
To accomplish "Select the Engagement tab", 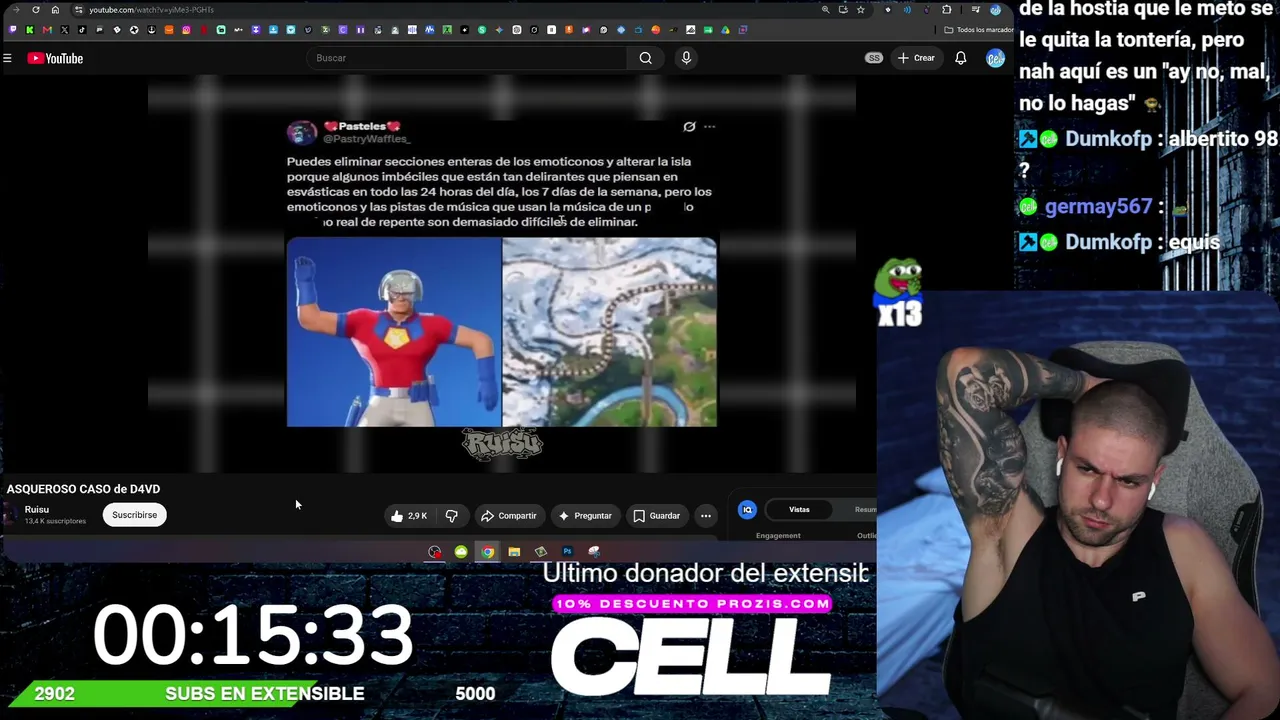I will [778, 536].
